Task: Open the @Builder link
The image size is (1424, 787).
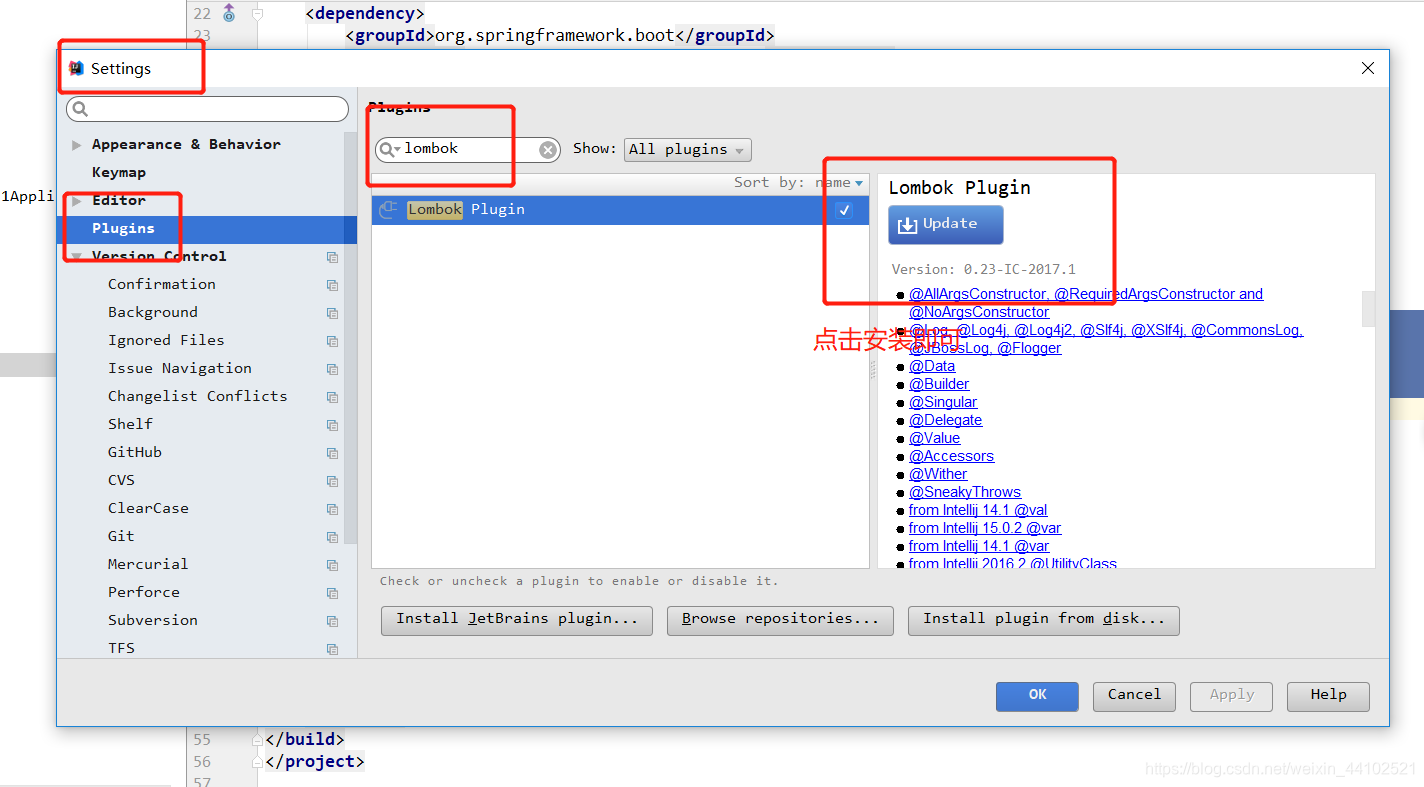Action: pyautogui.click(x=939, y=385)
